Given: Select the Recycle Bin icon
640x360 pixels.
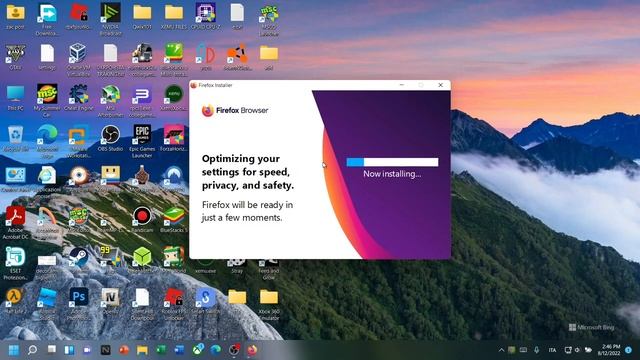Looking at the screenshot, I should (15, 139).
